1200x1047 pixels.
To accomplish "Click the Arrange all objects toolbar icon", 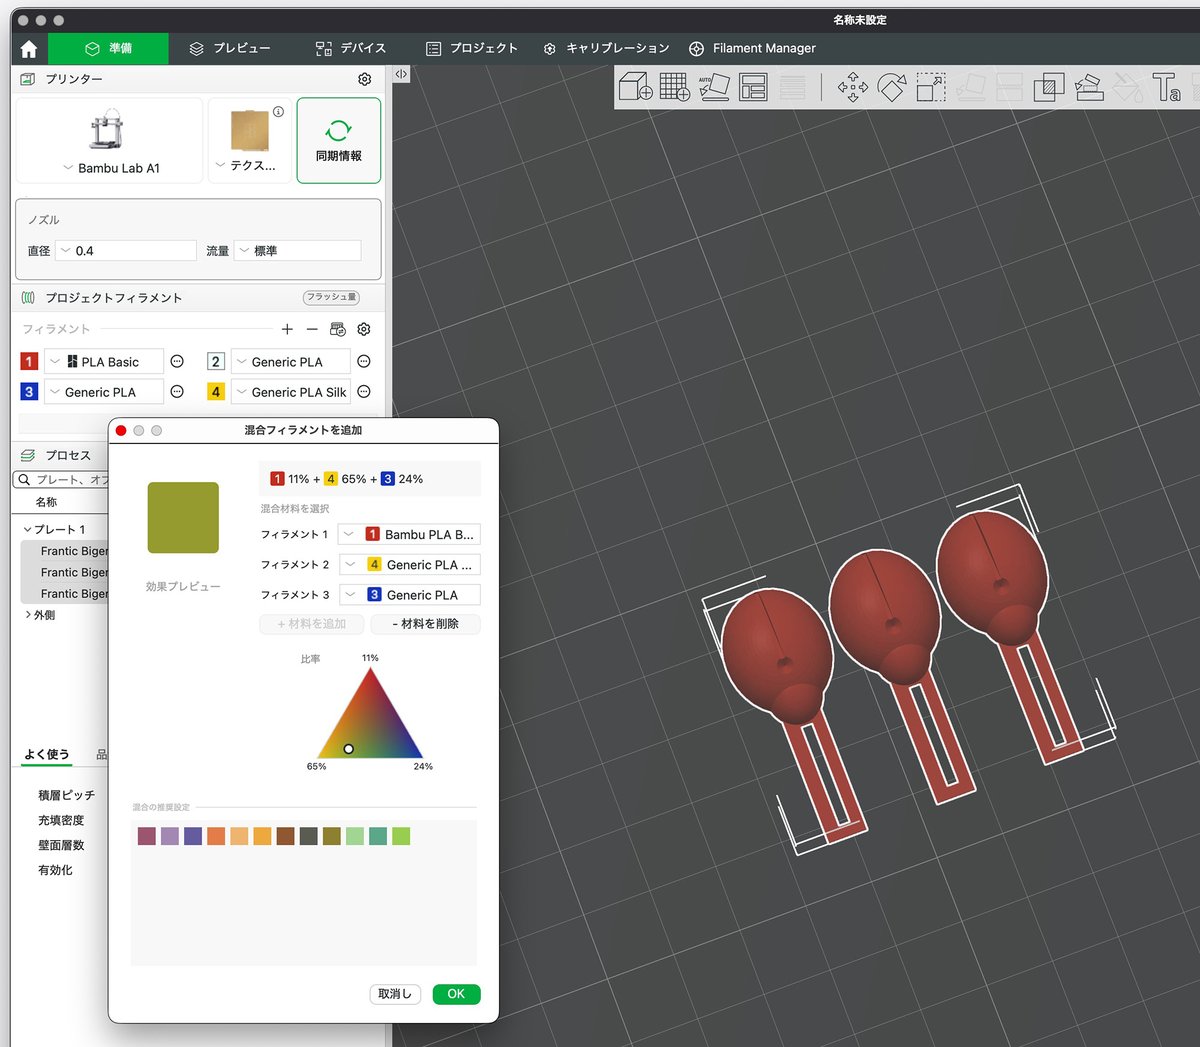I will 753,87.
